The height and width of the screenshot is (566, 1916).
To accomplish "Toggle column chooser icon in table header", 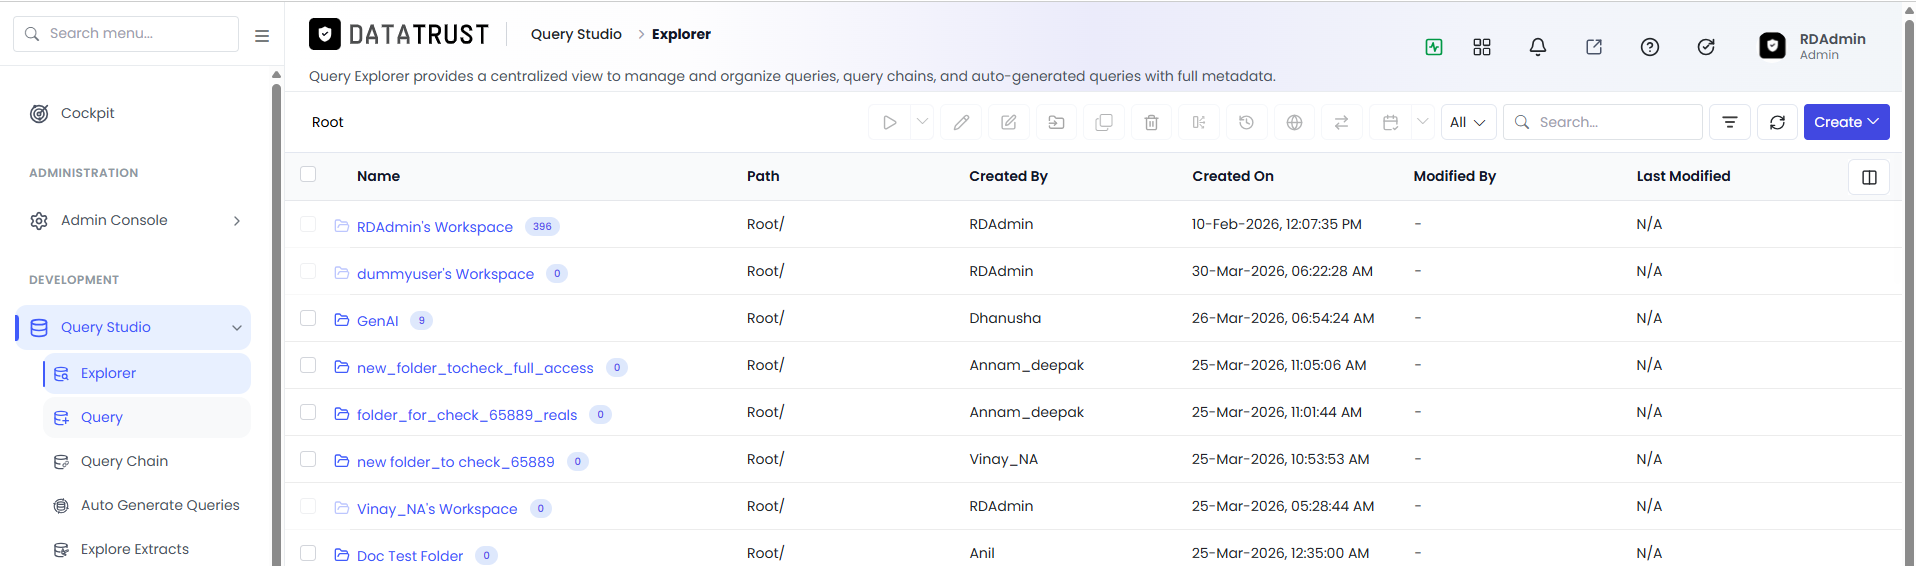I will [x=1869, y=177].
